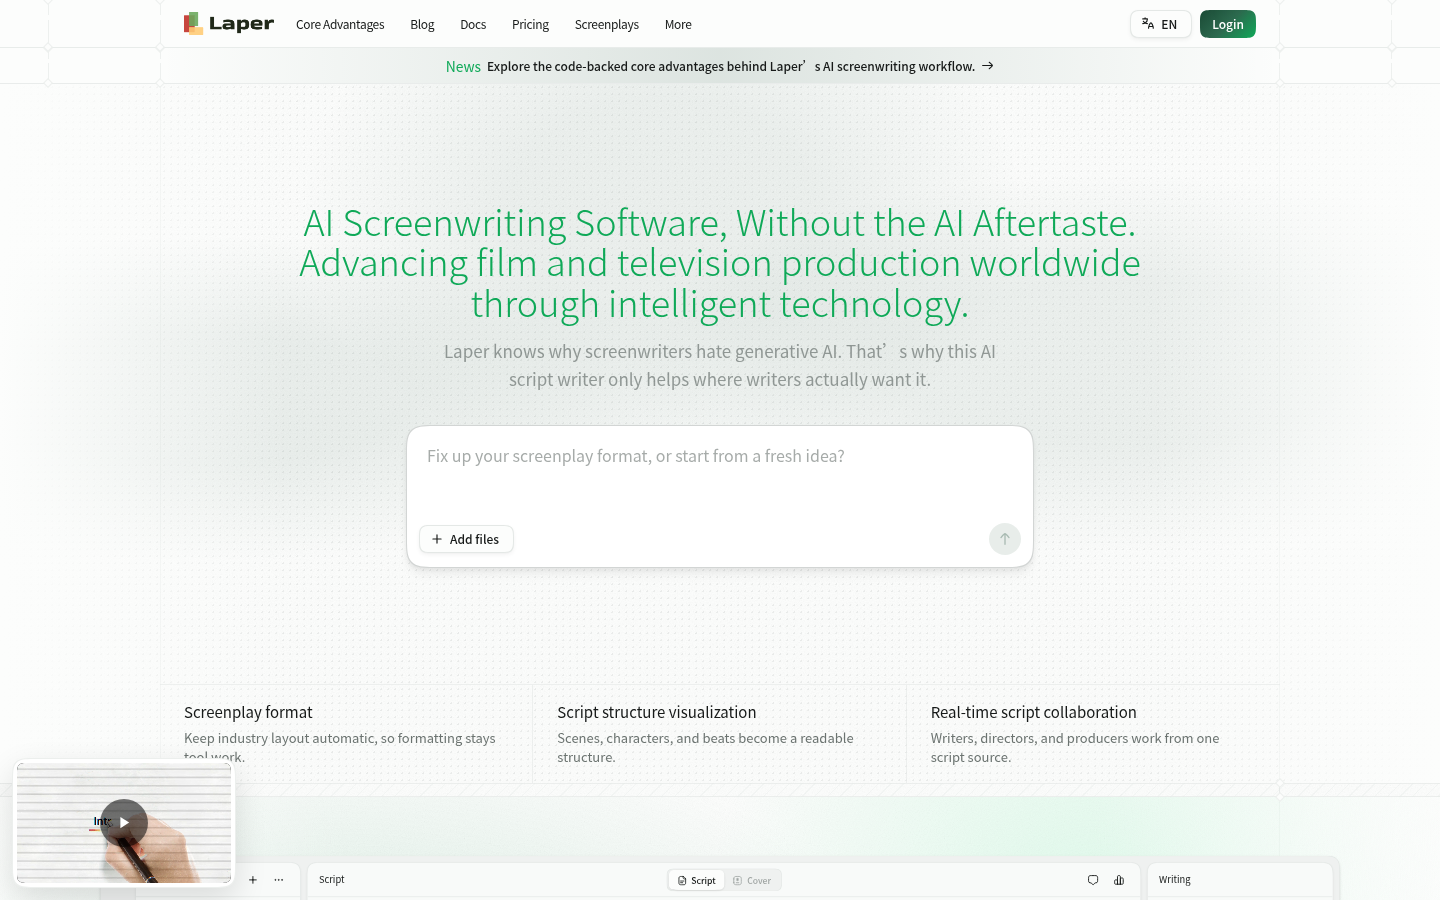Switch to the Script tab in the editor

697,881
